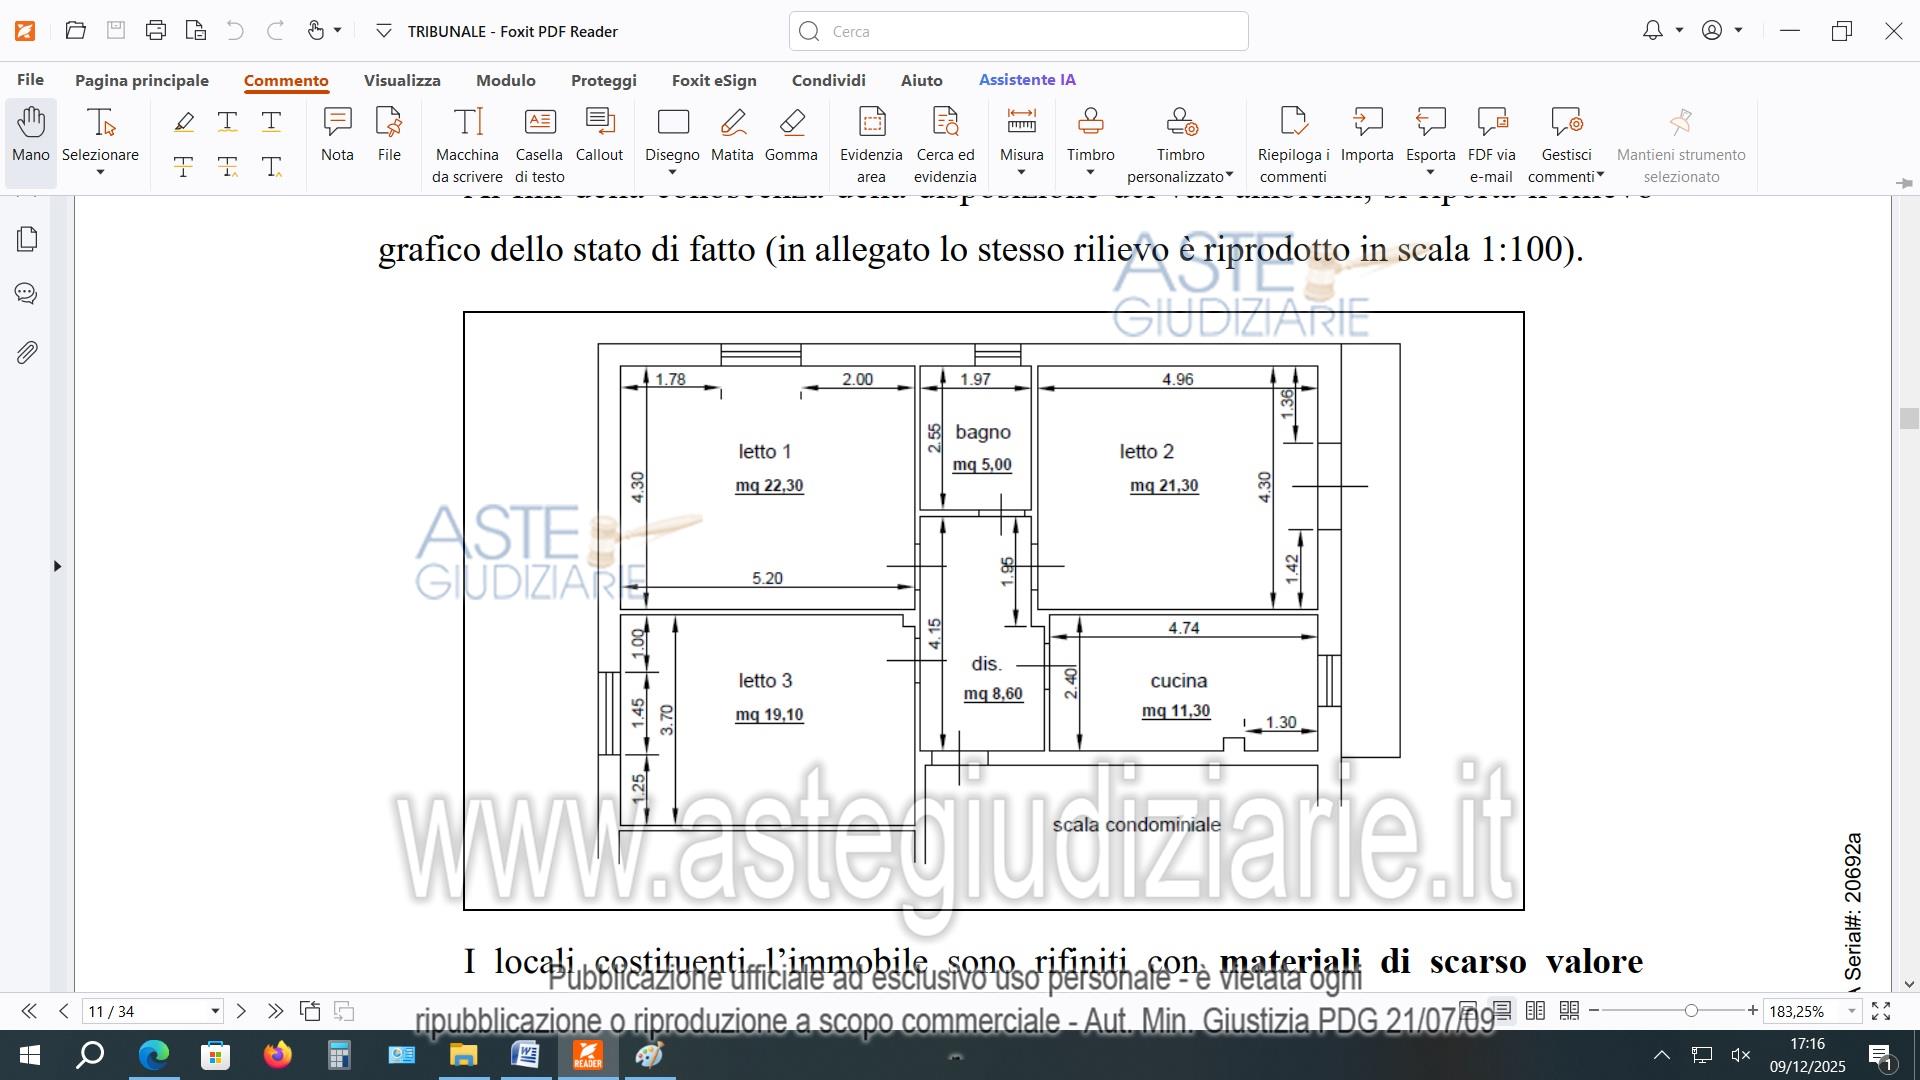Click the zoom slider handle

coord(1691,1011)
